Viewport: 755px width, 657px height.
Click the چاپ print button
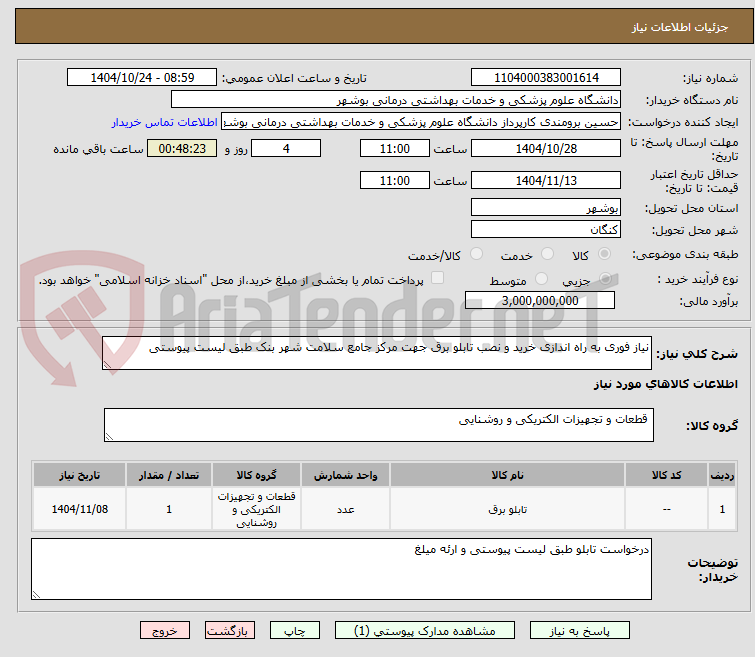pyautogui.click(x=295, y=631)
